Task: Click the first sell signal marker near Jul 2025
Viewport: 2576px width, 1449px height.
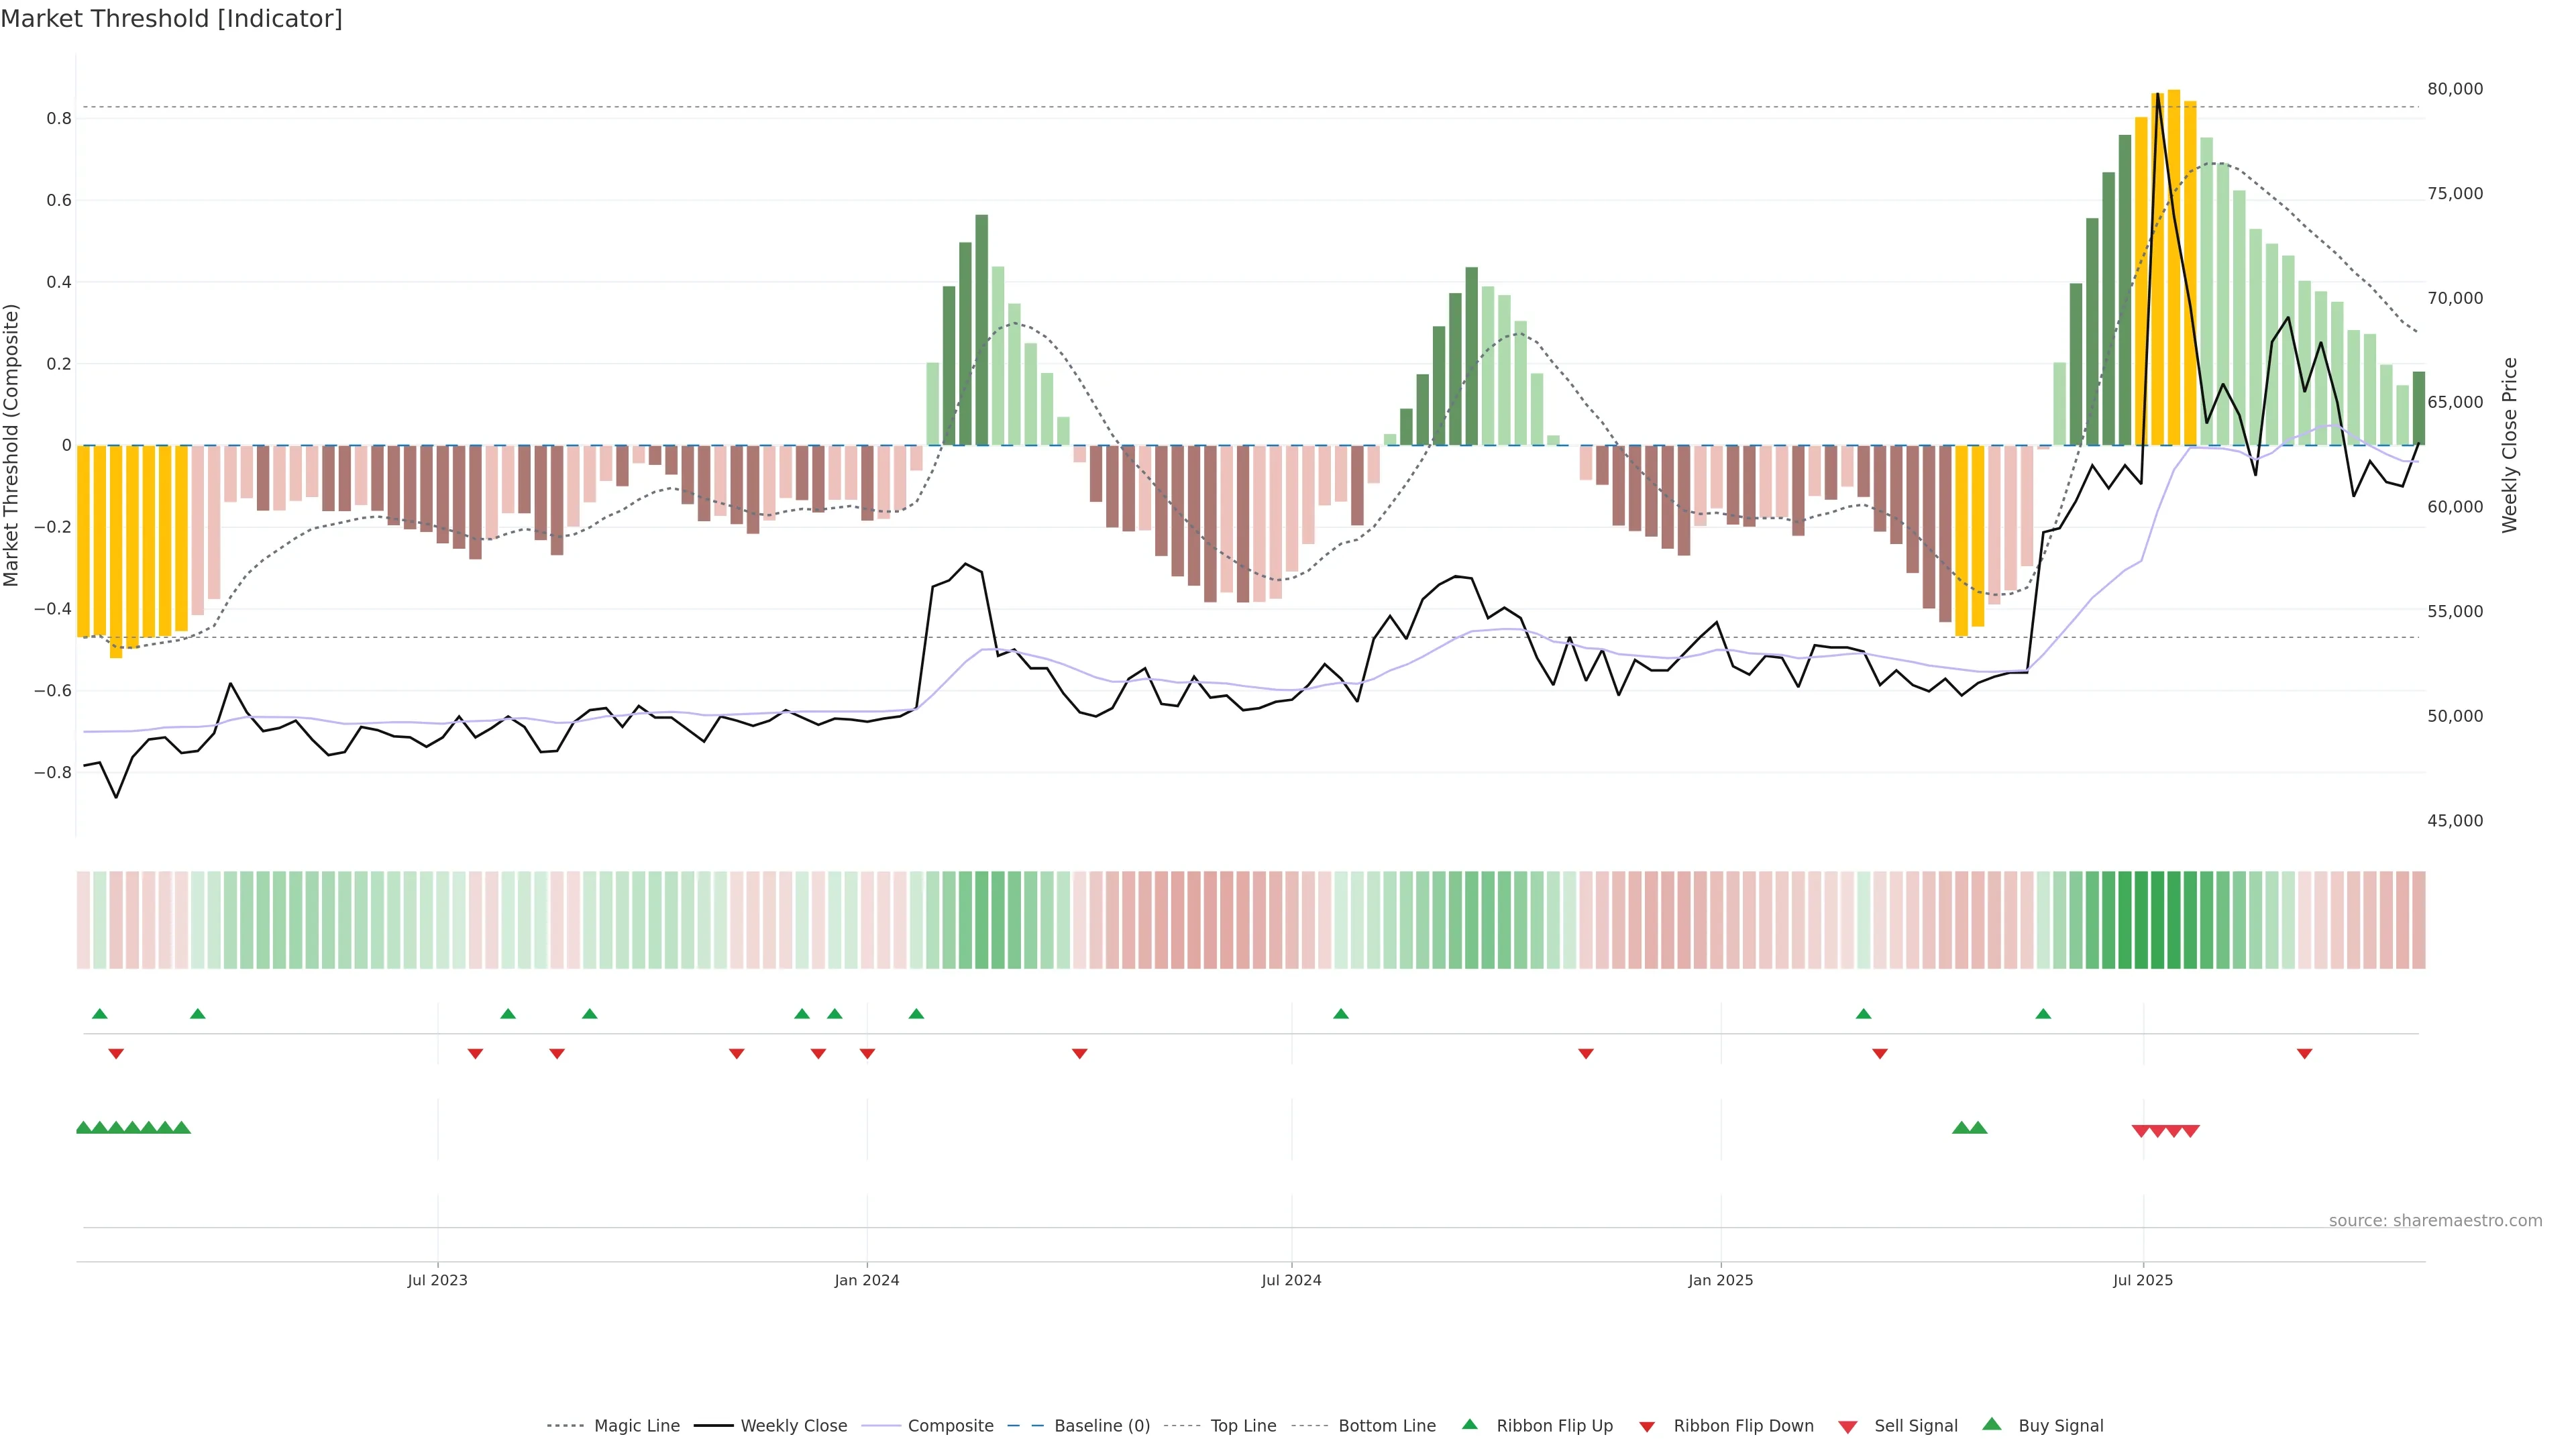Action: tap(2141, 1131)
